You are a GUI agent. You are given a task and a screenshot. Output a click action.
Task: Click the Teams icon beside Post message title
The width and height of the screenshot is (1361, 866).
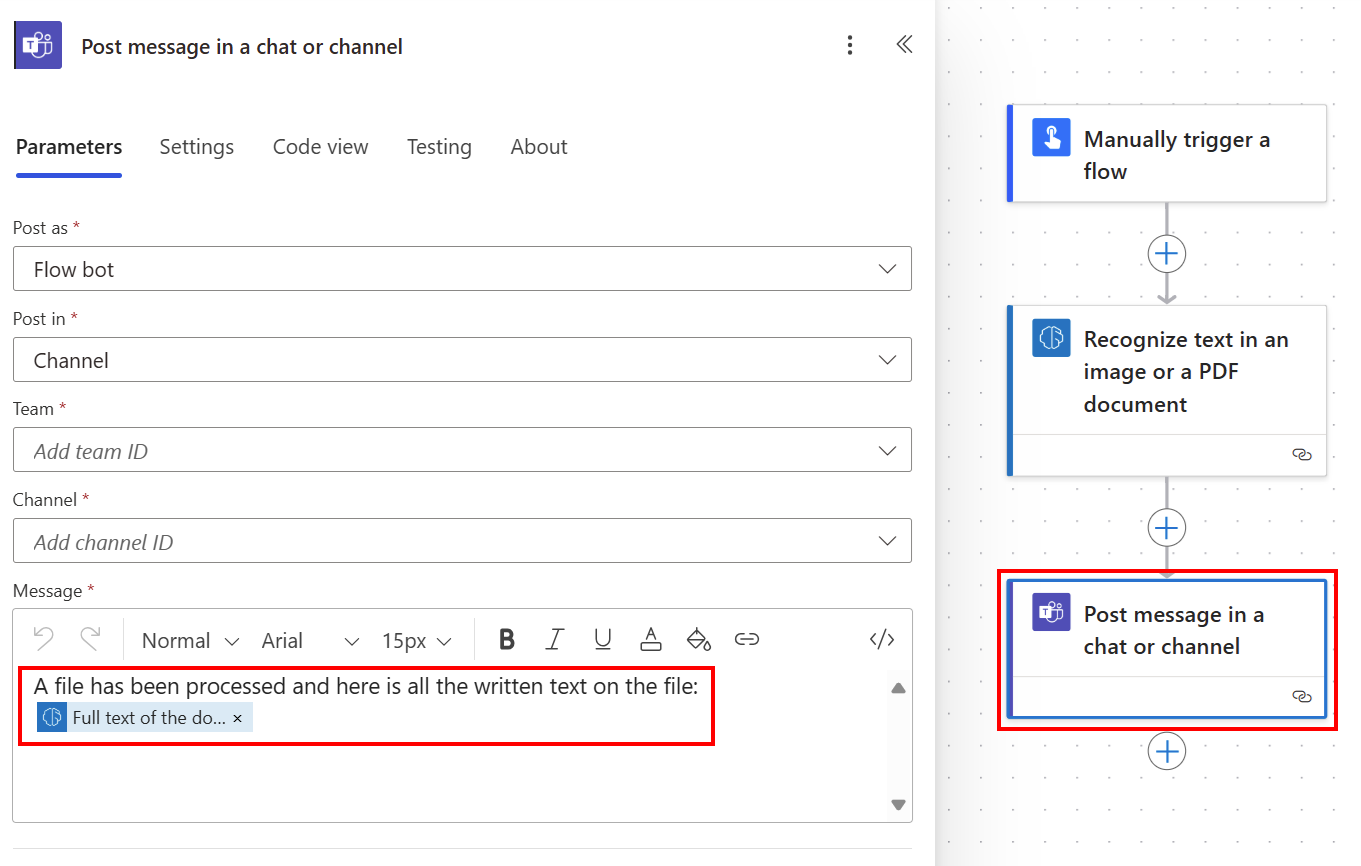[x=37, y=44]
